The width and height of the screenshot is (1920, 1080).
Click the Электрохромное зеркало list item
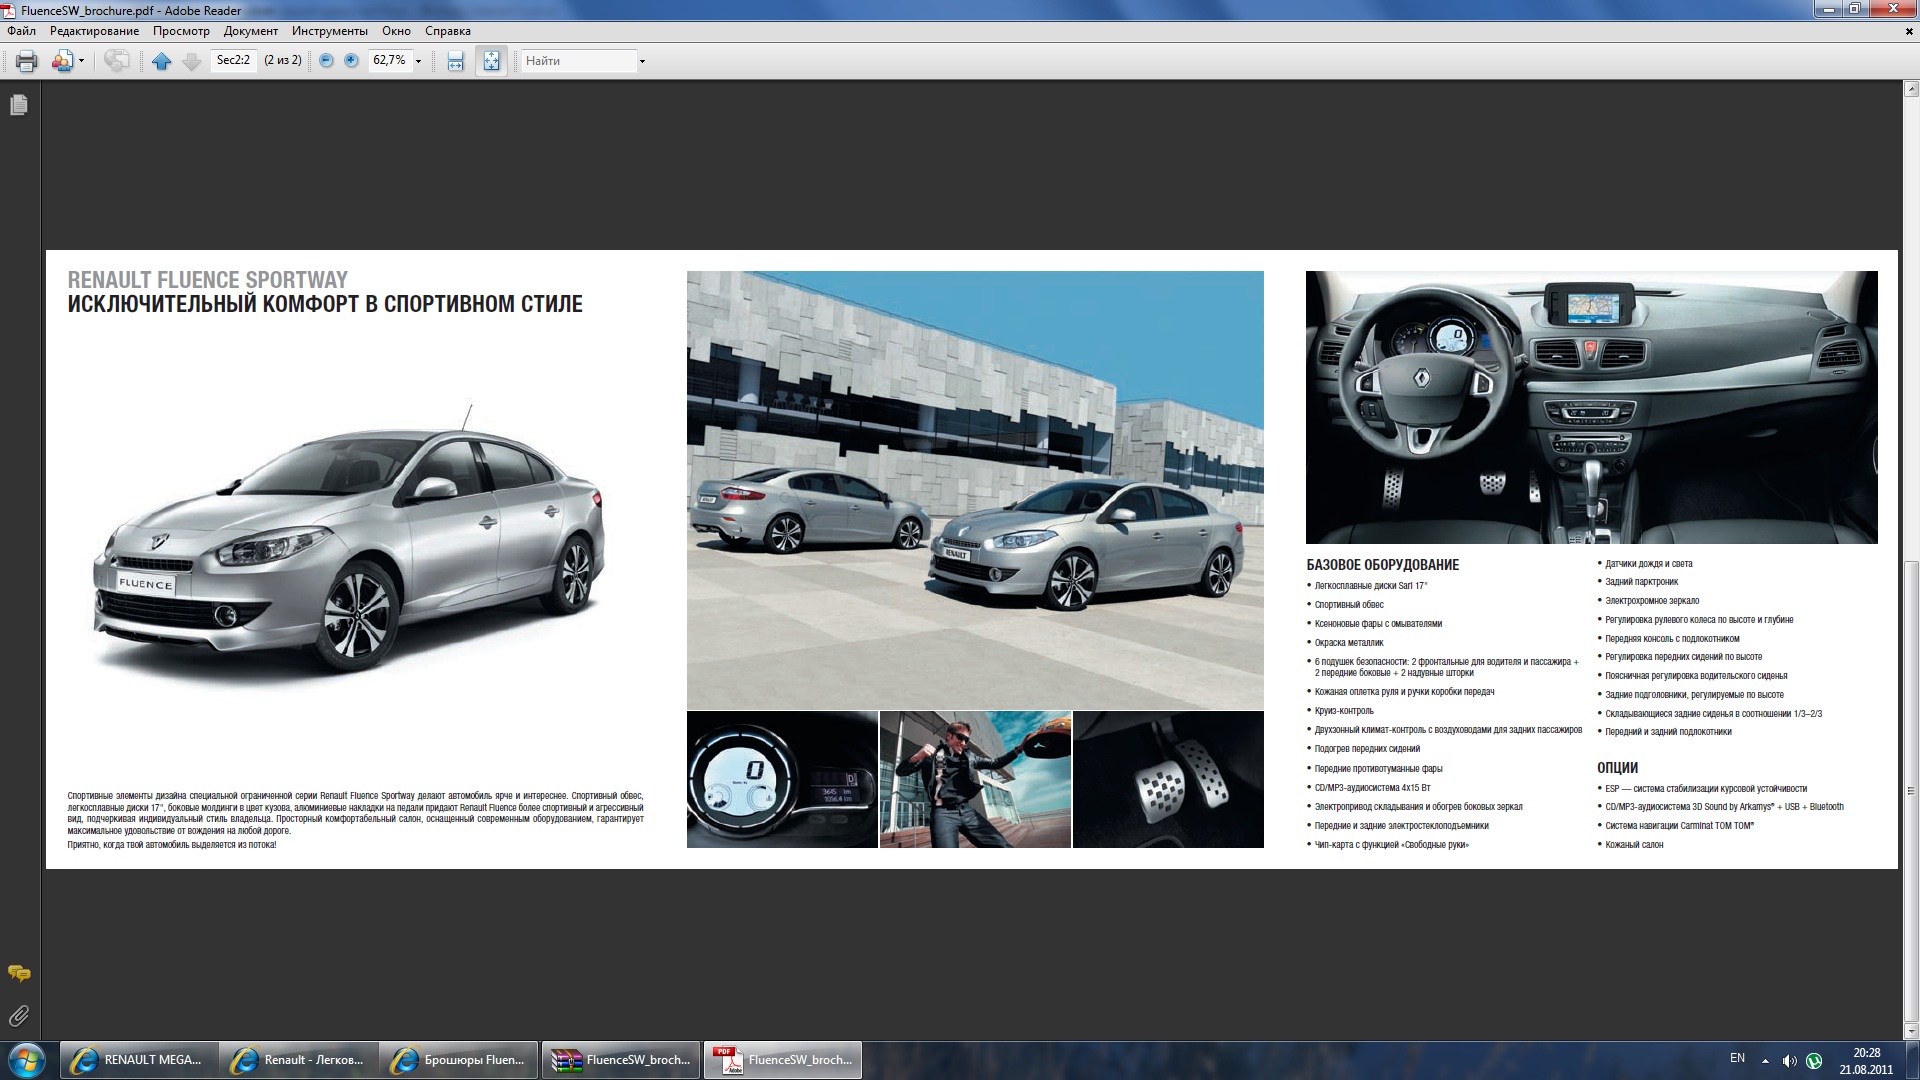pos(1652,601)
